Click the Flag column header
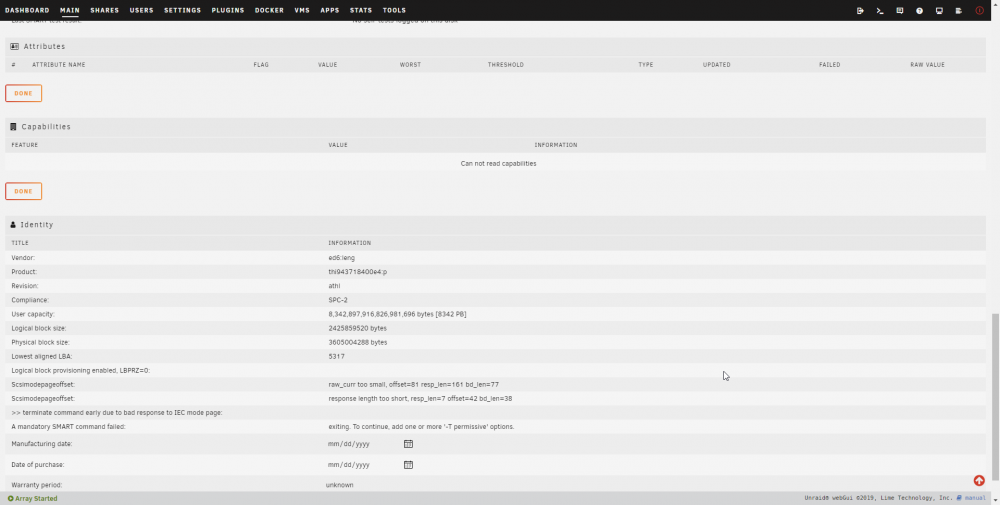The height and width of the screenshot is (505, 1000). tap(261, 65)
